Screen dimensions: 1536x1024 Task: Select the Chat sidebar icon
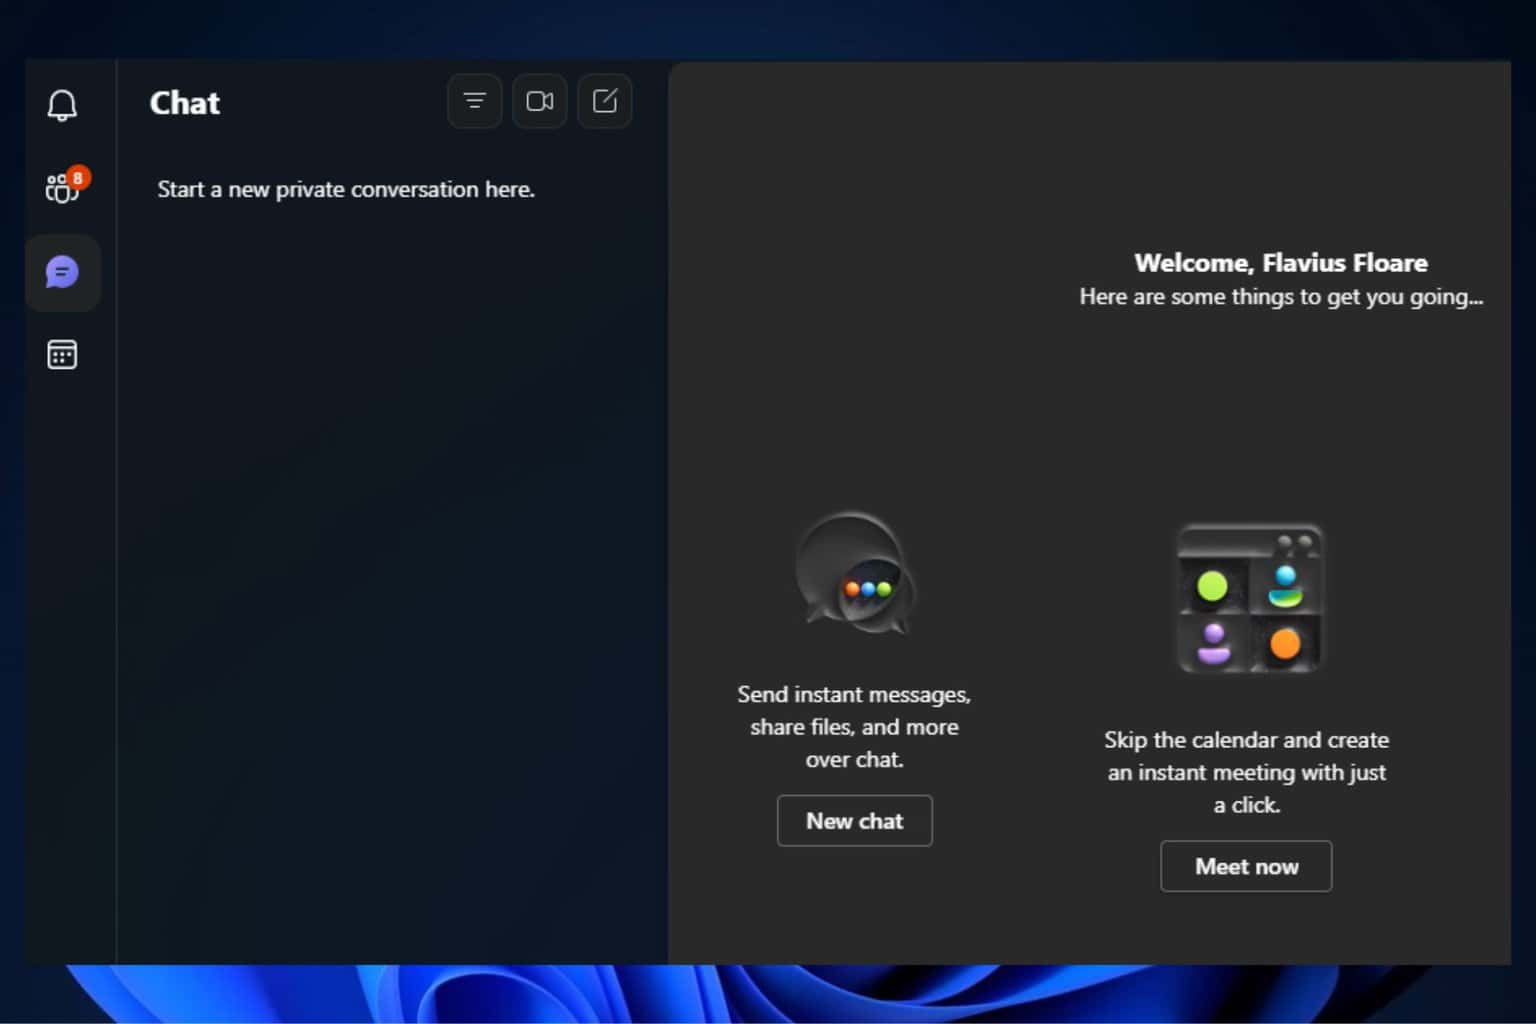[62, 272]
